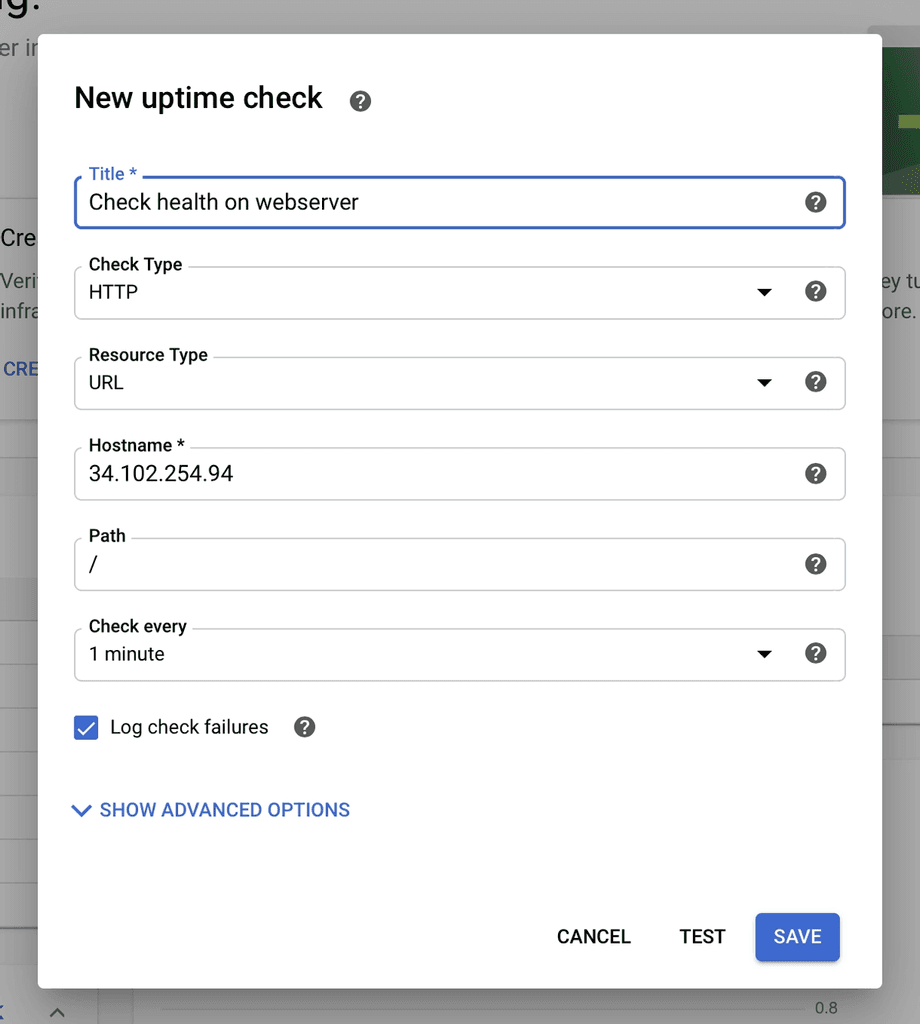Screen dimensions: 920x1024
Task: Click the Title input showing Check health on webserver
Action: pyautogui.click(x=400, y=202)
